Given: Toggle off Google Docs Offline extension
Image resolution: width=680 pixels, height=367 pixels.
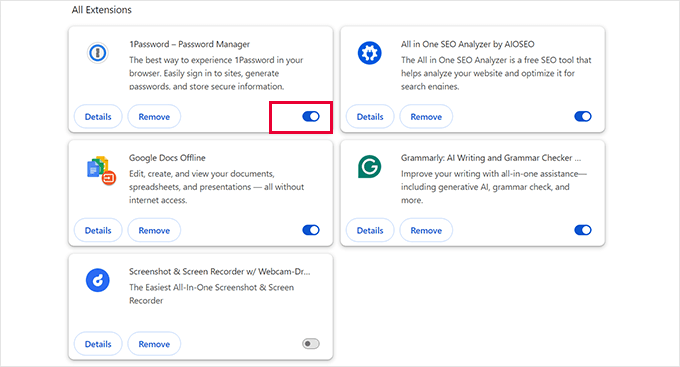Looking at the screenshot, I should tap(311, 230).
